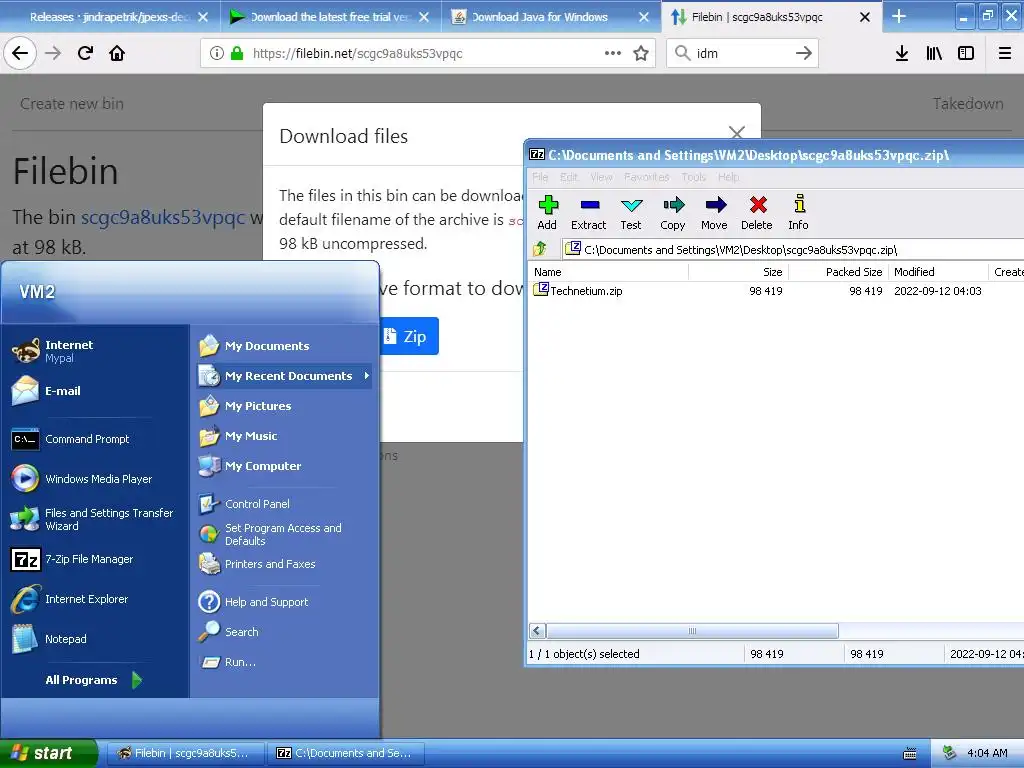Click Copy in the 7-Zip toolbar

(673, 213)
